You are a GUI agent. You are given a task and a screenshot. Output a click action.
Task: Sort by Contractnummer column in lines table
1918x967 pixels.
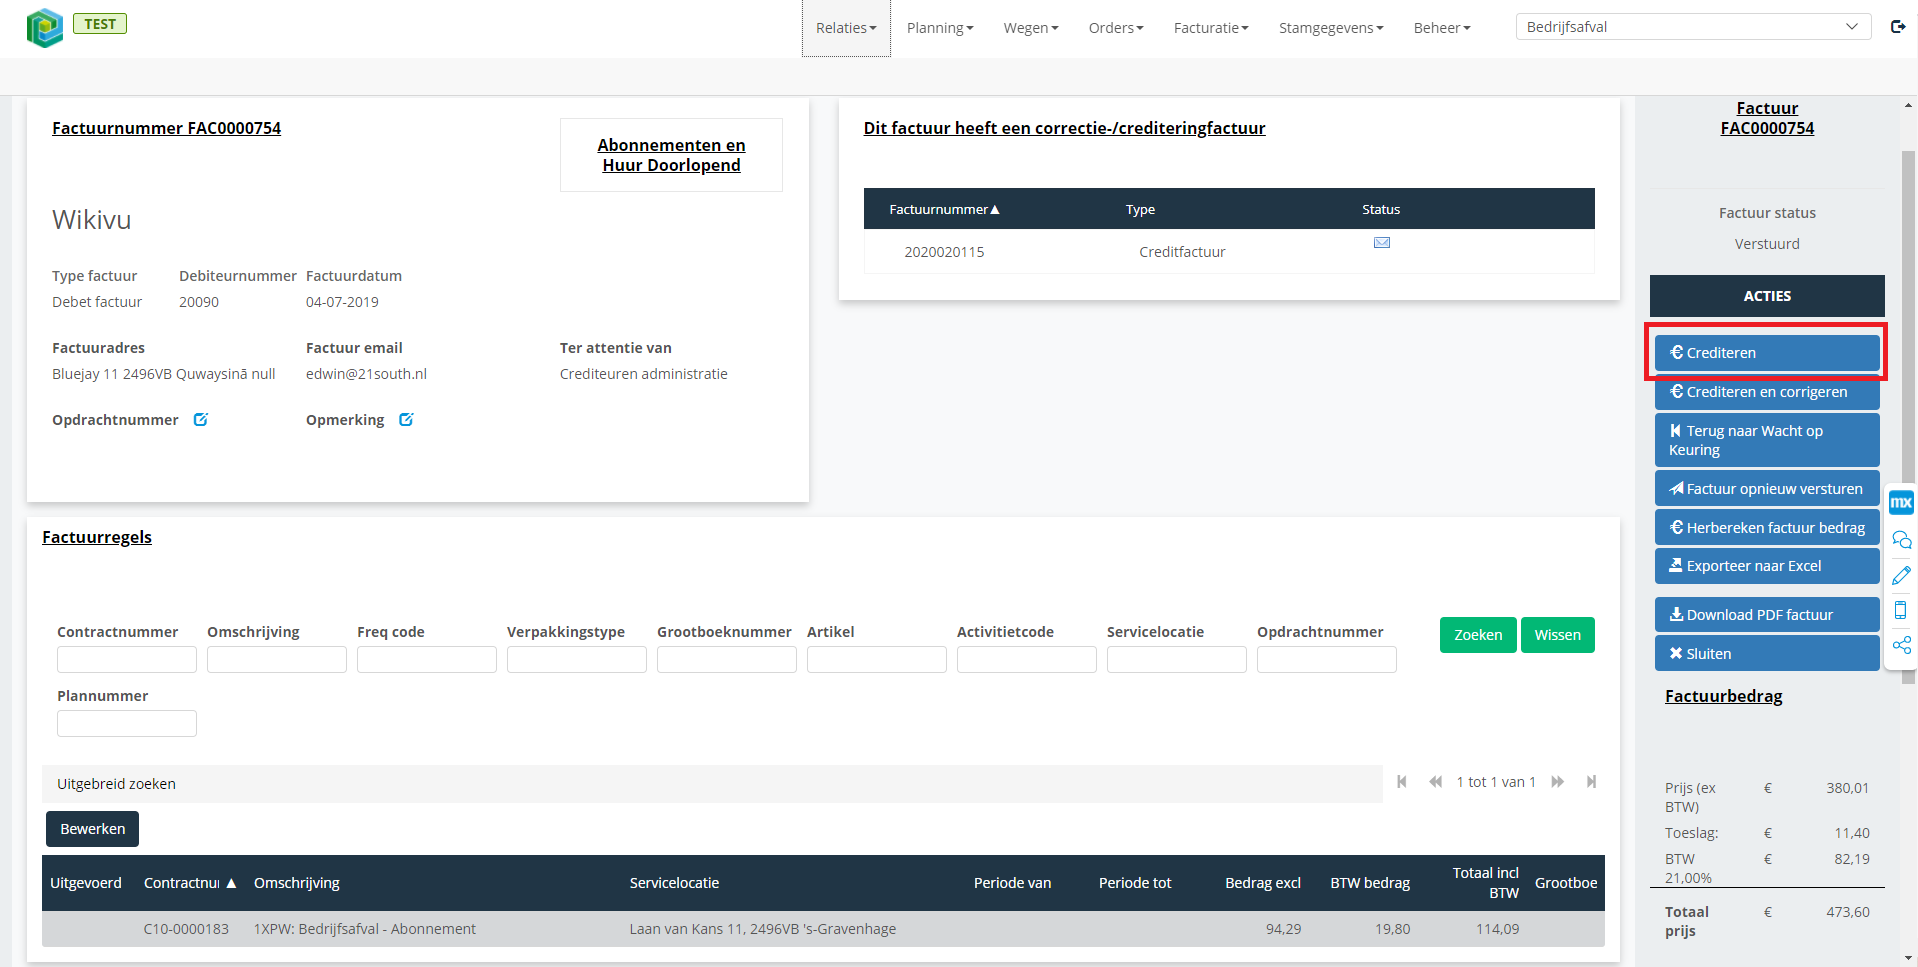pos(190,883)
